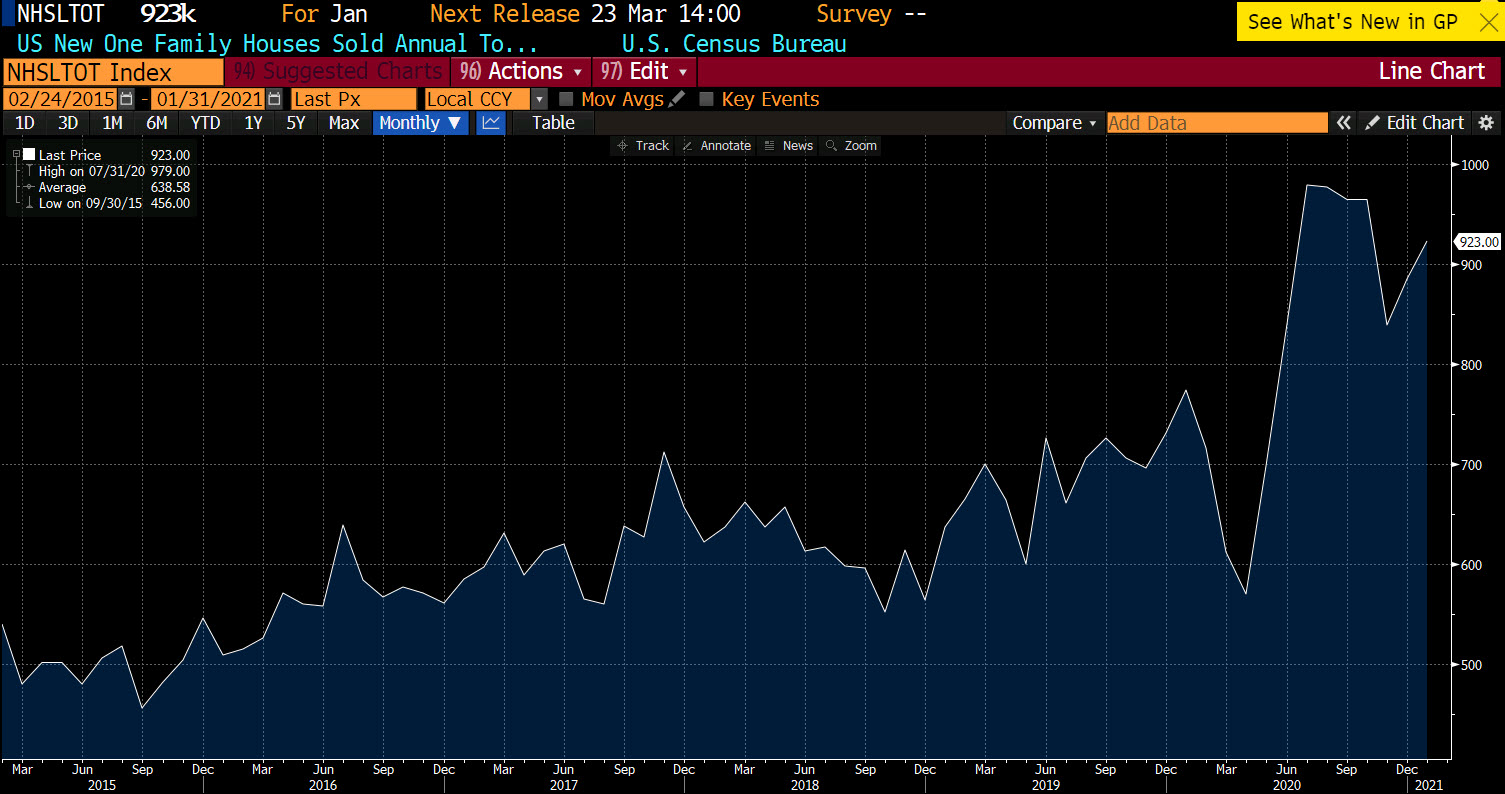Screen dimensions: 1505x794
Task: Click the Last Price white color swatch
Action: click(x=29, y=155)
